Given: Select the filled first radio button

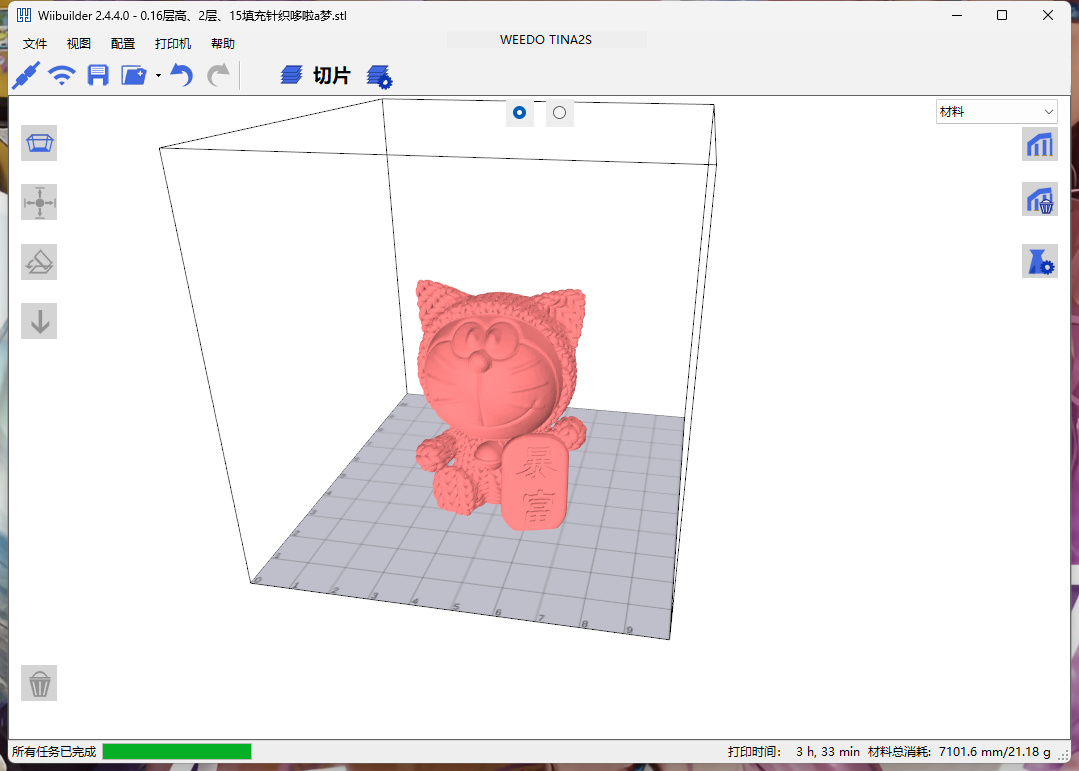Looking at the screenshot, I should tap(520, 112).
